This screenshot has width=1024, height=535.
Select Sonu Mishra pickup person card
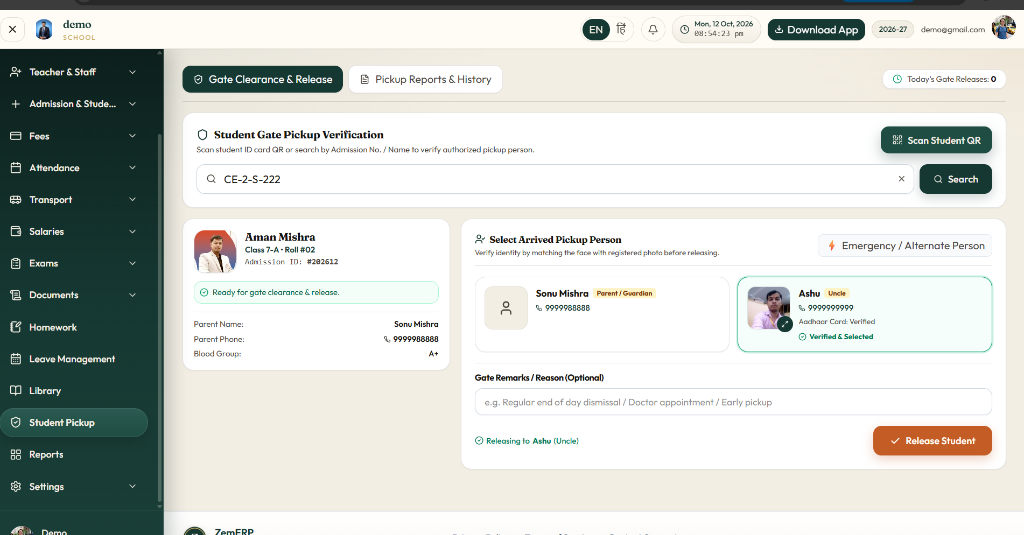(x=601, y=314)
